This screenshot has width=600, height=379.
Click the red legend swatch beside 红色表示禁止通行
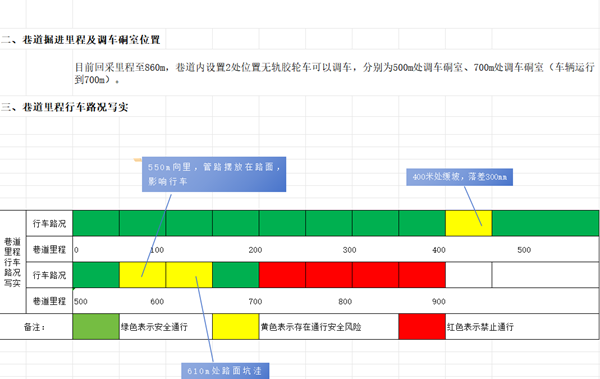[x=422, y=327]
